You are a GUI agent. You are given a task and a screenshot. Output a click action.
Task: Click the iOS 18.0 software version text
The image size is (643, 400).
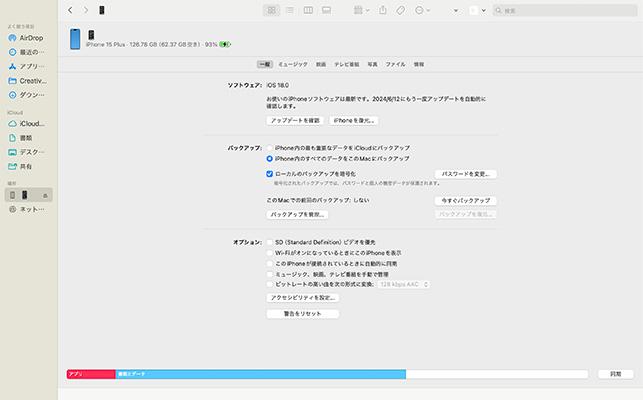click(x=278, y=85)
